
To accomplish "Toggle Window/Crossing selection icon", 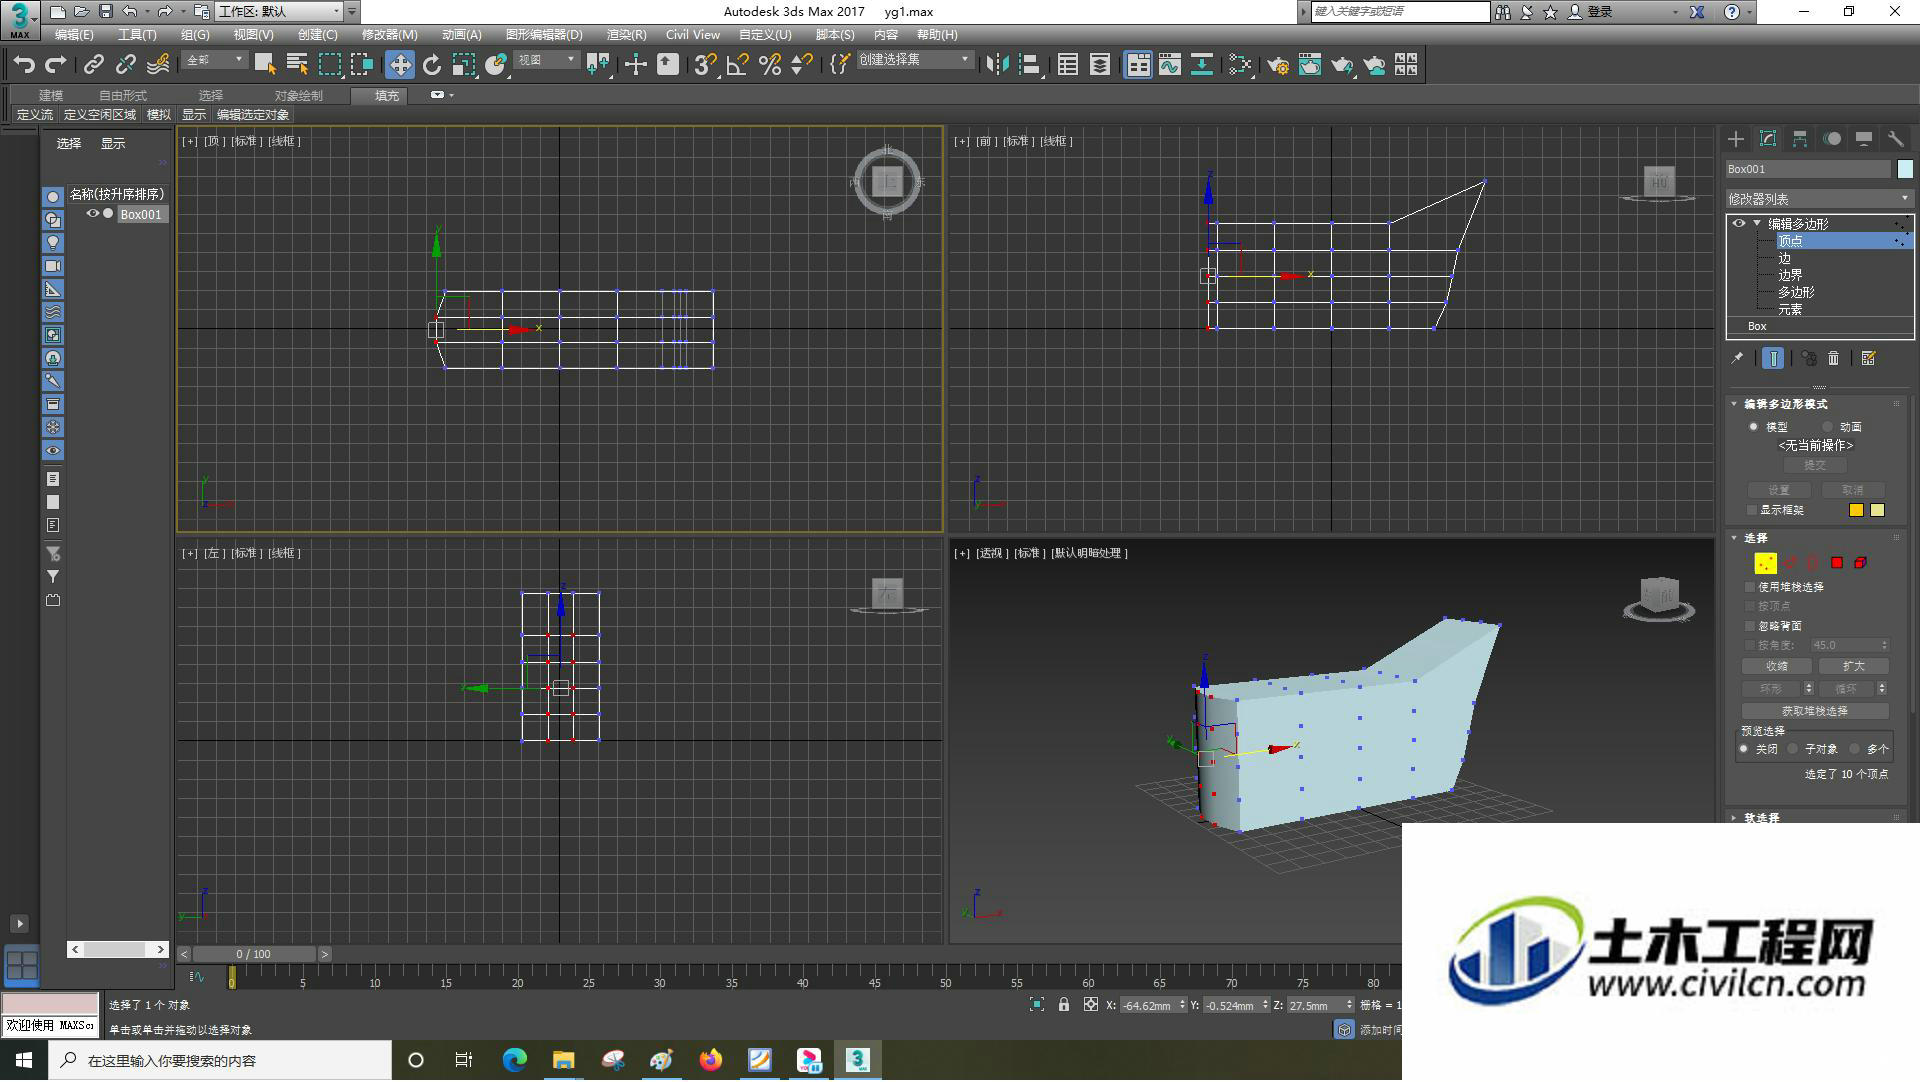I will point(362,65).
